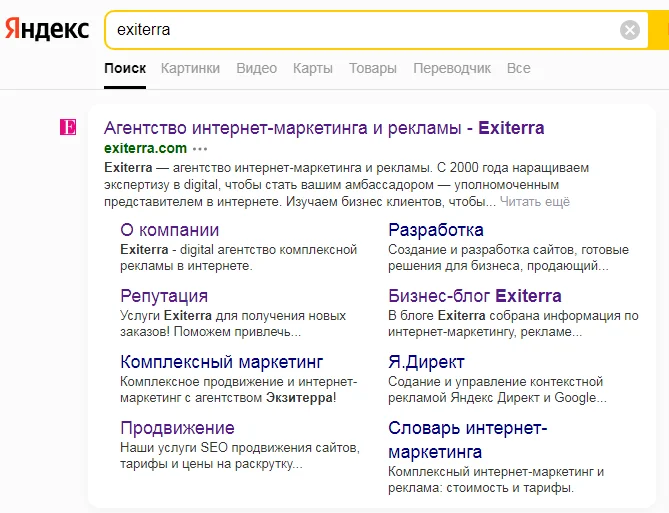Open result title Агентство интернет-маркетинга и рекламы

pos(324,128)
